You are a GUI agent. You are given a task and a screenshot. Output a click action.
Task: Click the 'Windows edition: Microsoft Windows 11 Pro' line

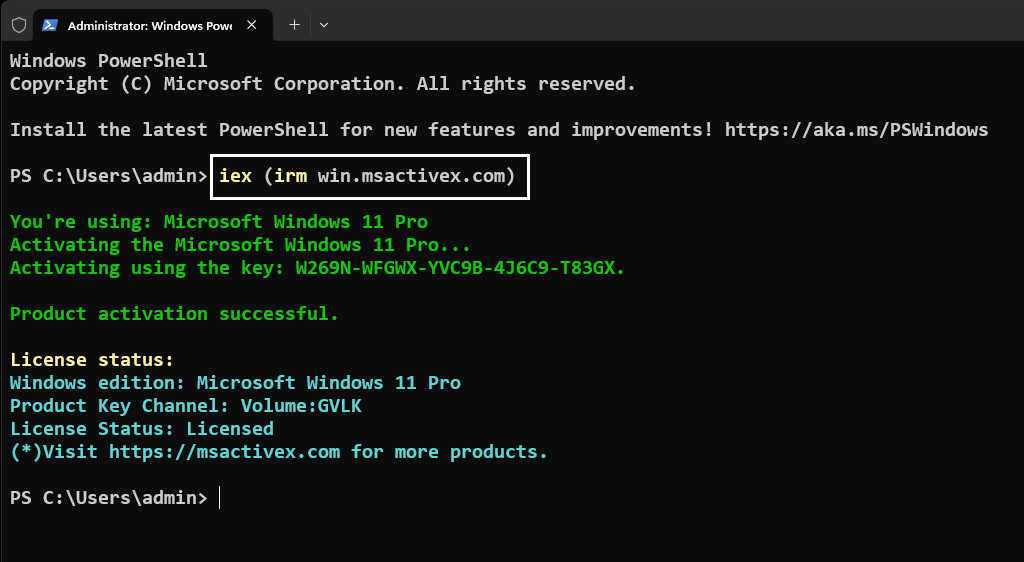235,383
